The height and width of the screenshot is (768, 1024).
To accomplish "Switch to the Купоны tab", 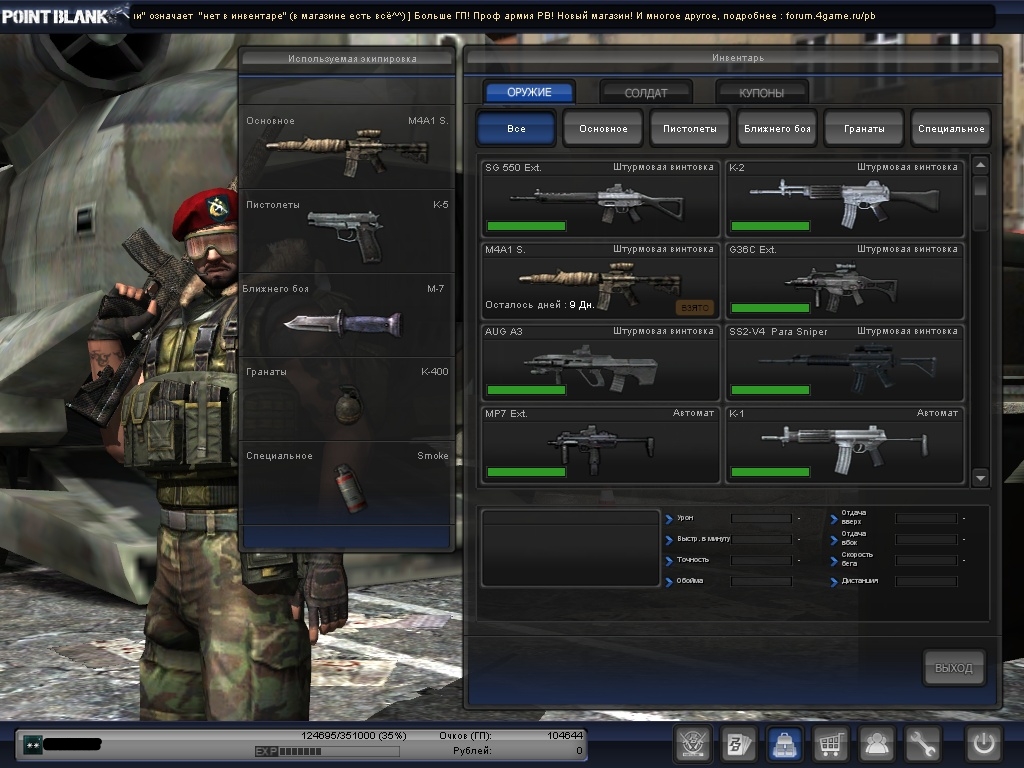I will pyautogui.click(x=761, y=93).
